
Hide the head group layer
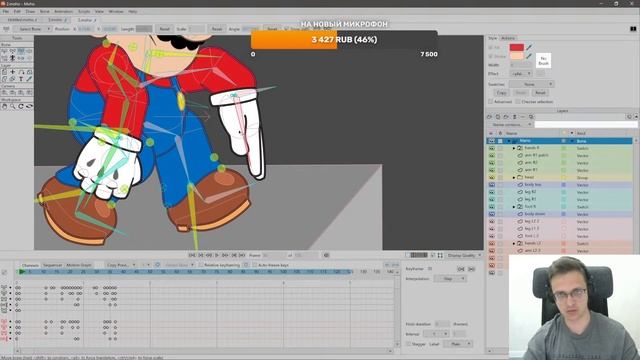click(491, 178)
